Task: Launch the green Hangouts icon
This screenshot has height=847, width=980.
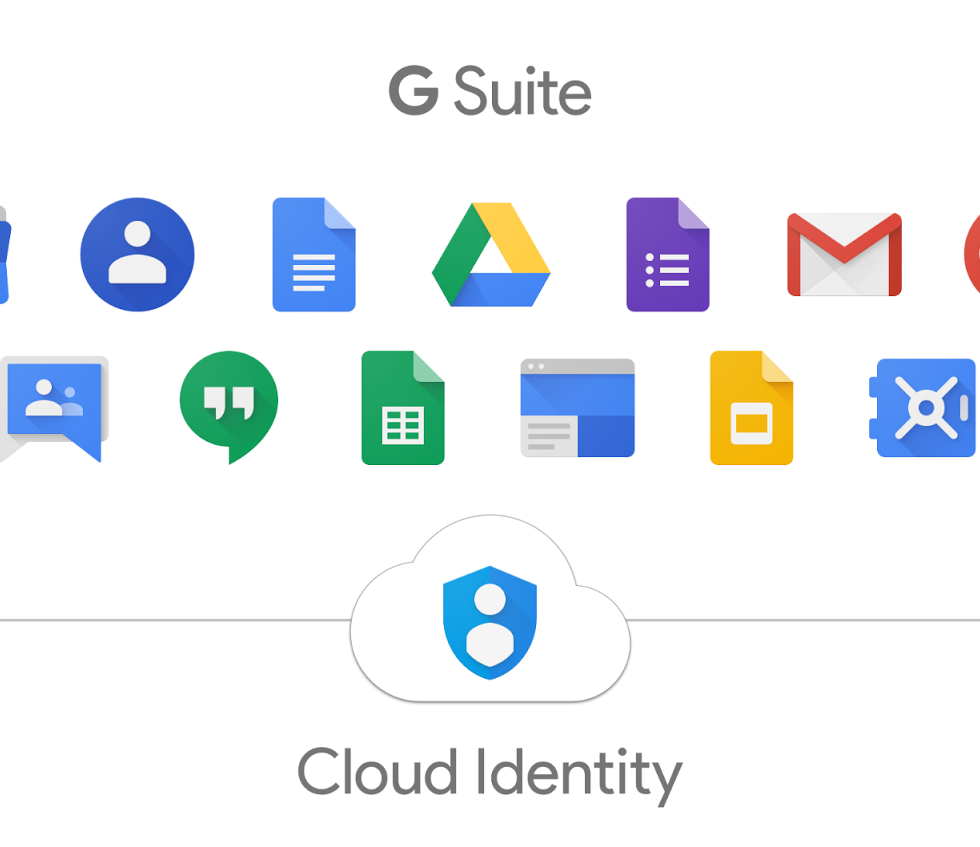Action: point(229,408)
